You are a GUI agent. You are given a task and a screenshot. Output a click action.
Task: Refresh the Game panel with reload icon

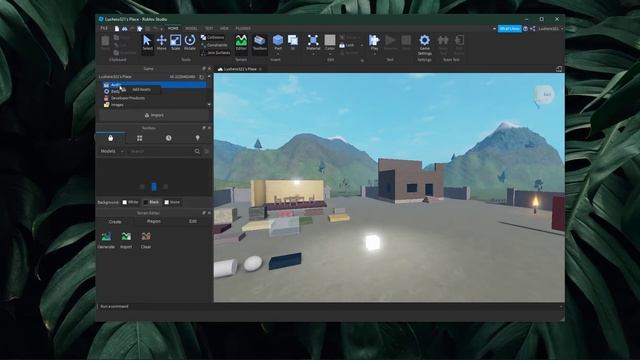(202, 77)
